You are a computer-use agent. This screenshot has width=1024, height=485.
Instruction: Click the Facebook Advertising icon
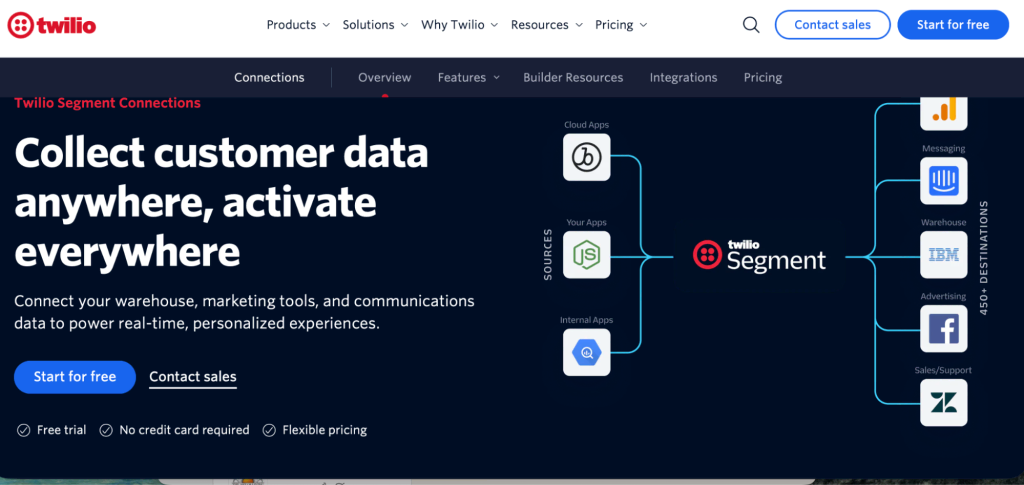tap(944, 329)
